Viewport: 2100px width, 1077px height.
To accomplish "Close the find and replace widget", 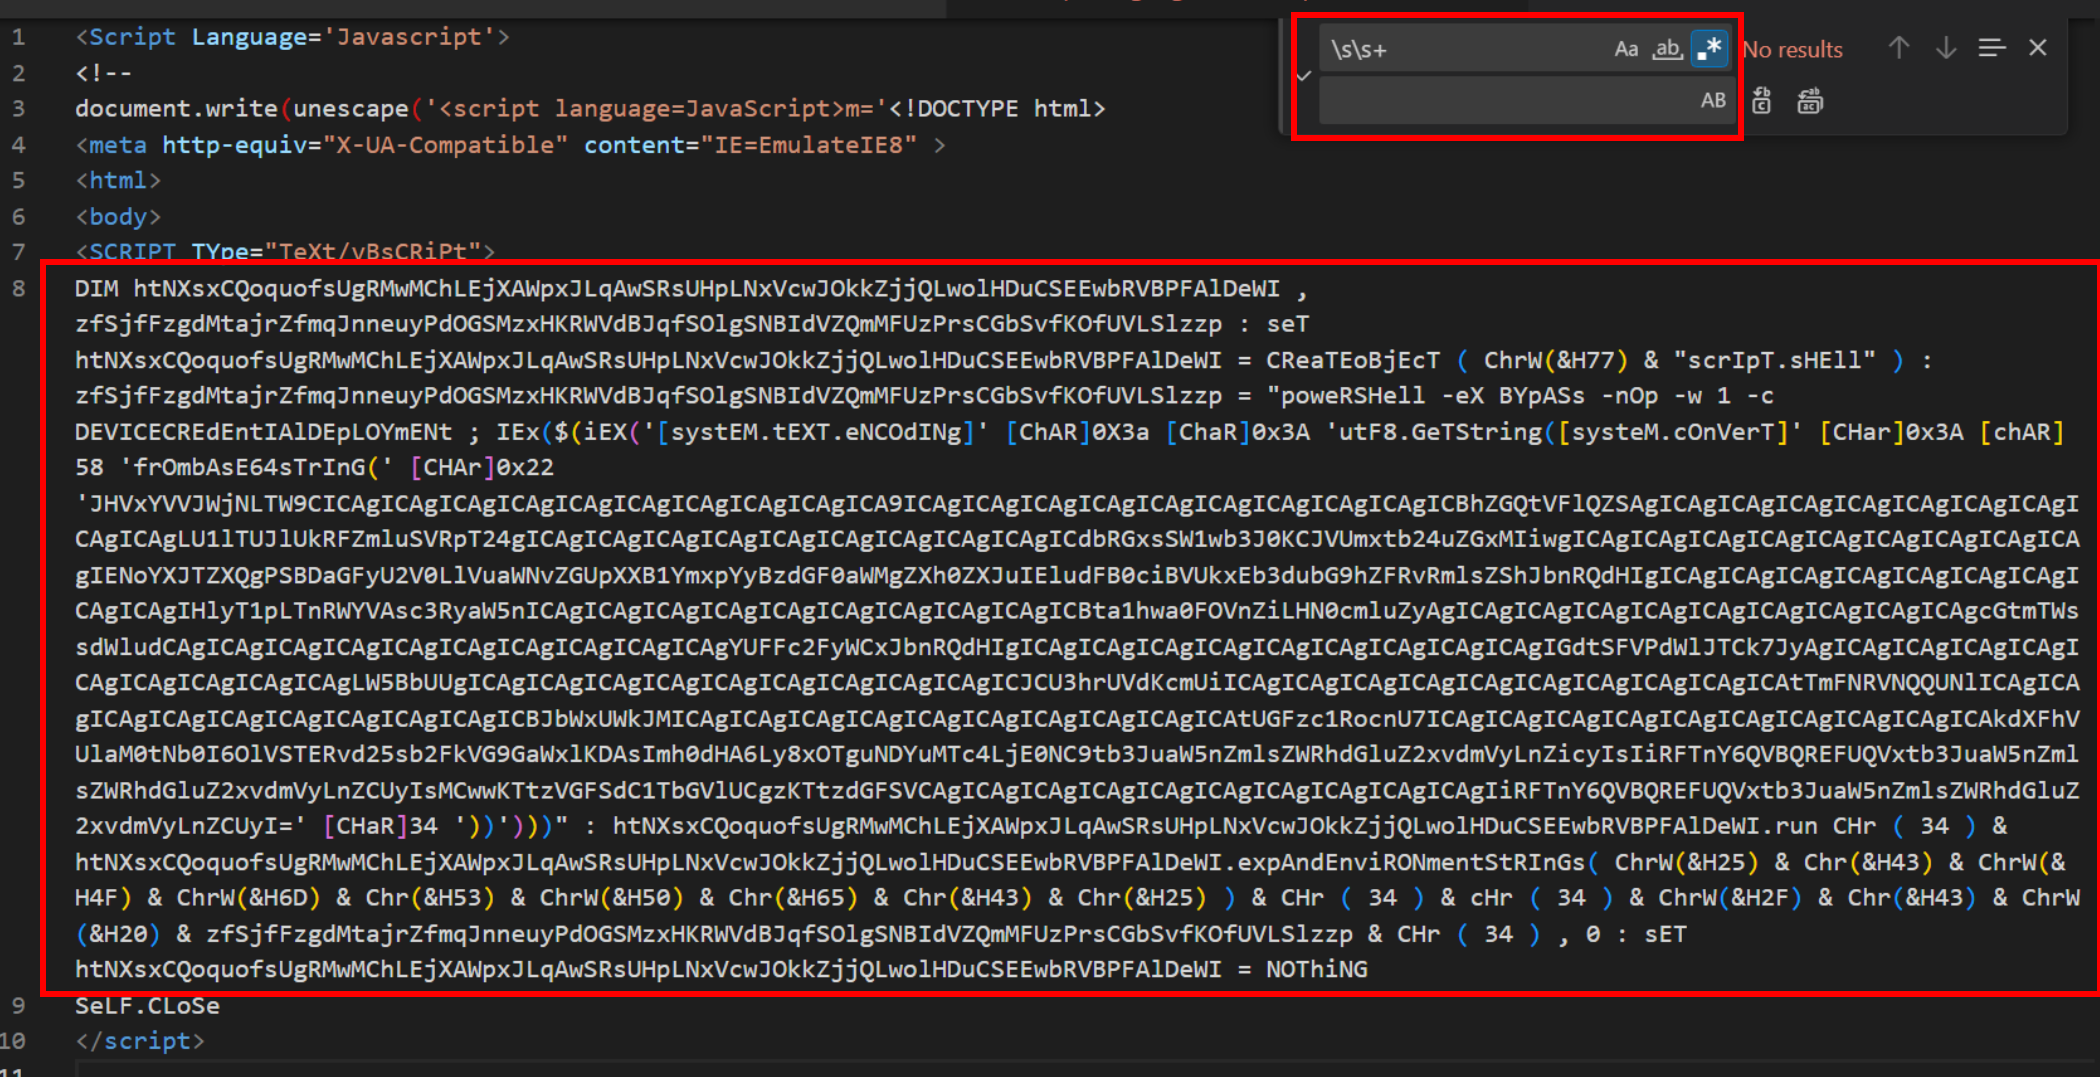I will pyautogui.click(x=2038, y=48).
